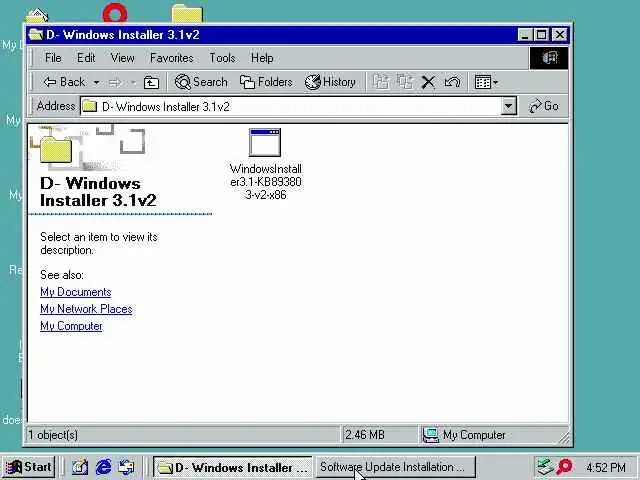The height and width of the screenshot is (480, 640).
Task: Switch to the D- Windows Installer taskbar button
Action: pos(233,467)
